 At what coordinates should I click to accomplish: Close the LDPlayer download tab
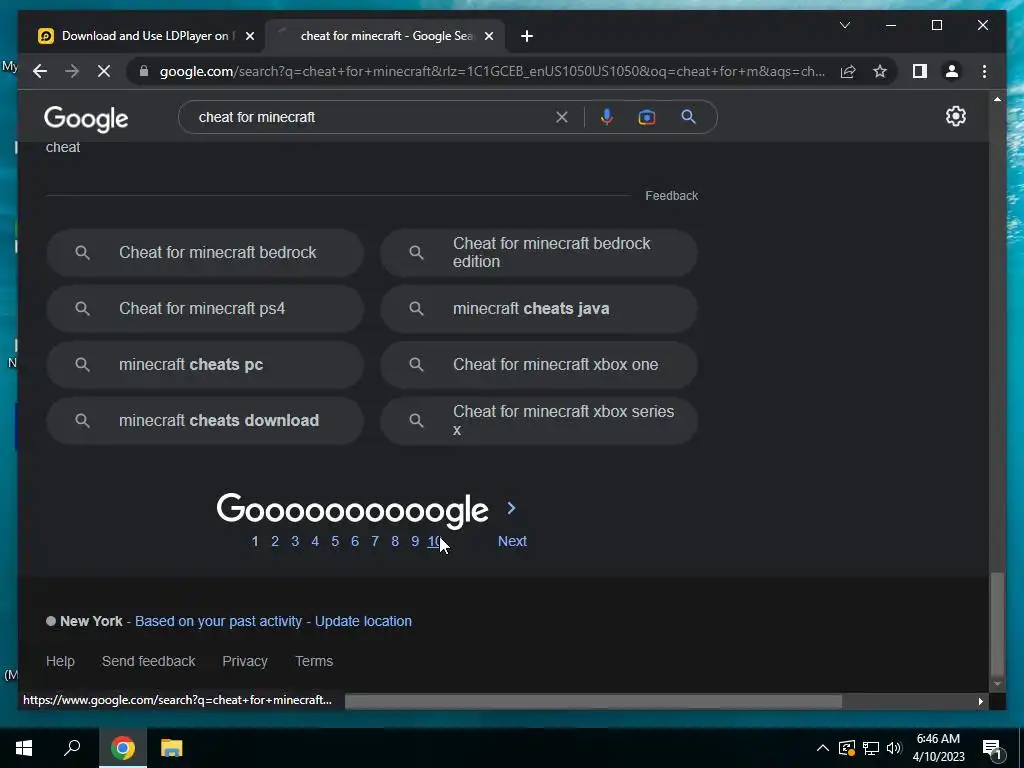click(x=249, y=37)
